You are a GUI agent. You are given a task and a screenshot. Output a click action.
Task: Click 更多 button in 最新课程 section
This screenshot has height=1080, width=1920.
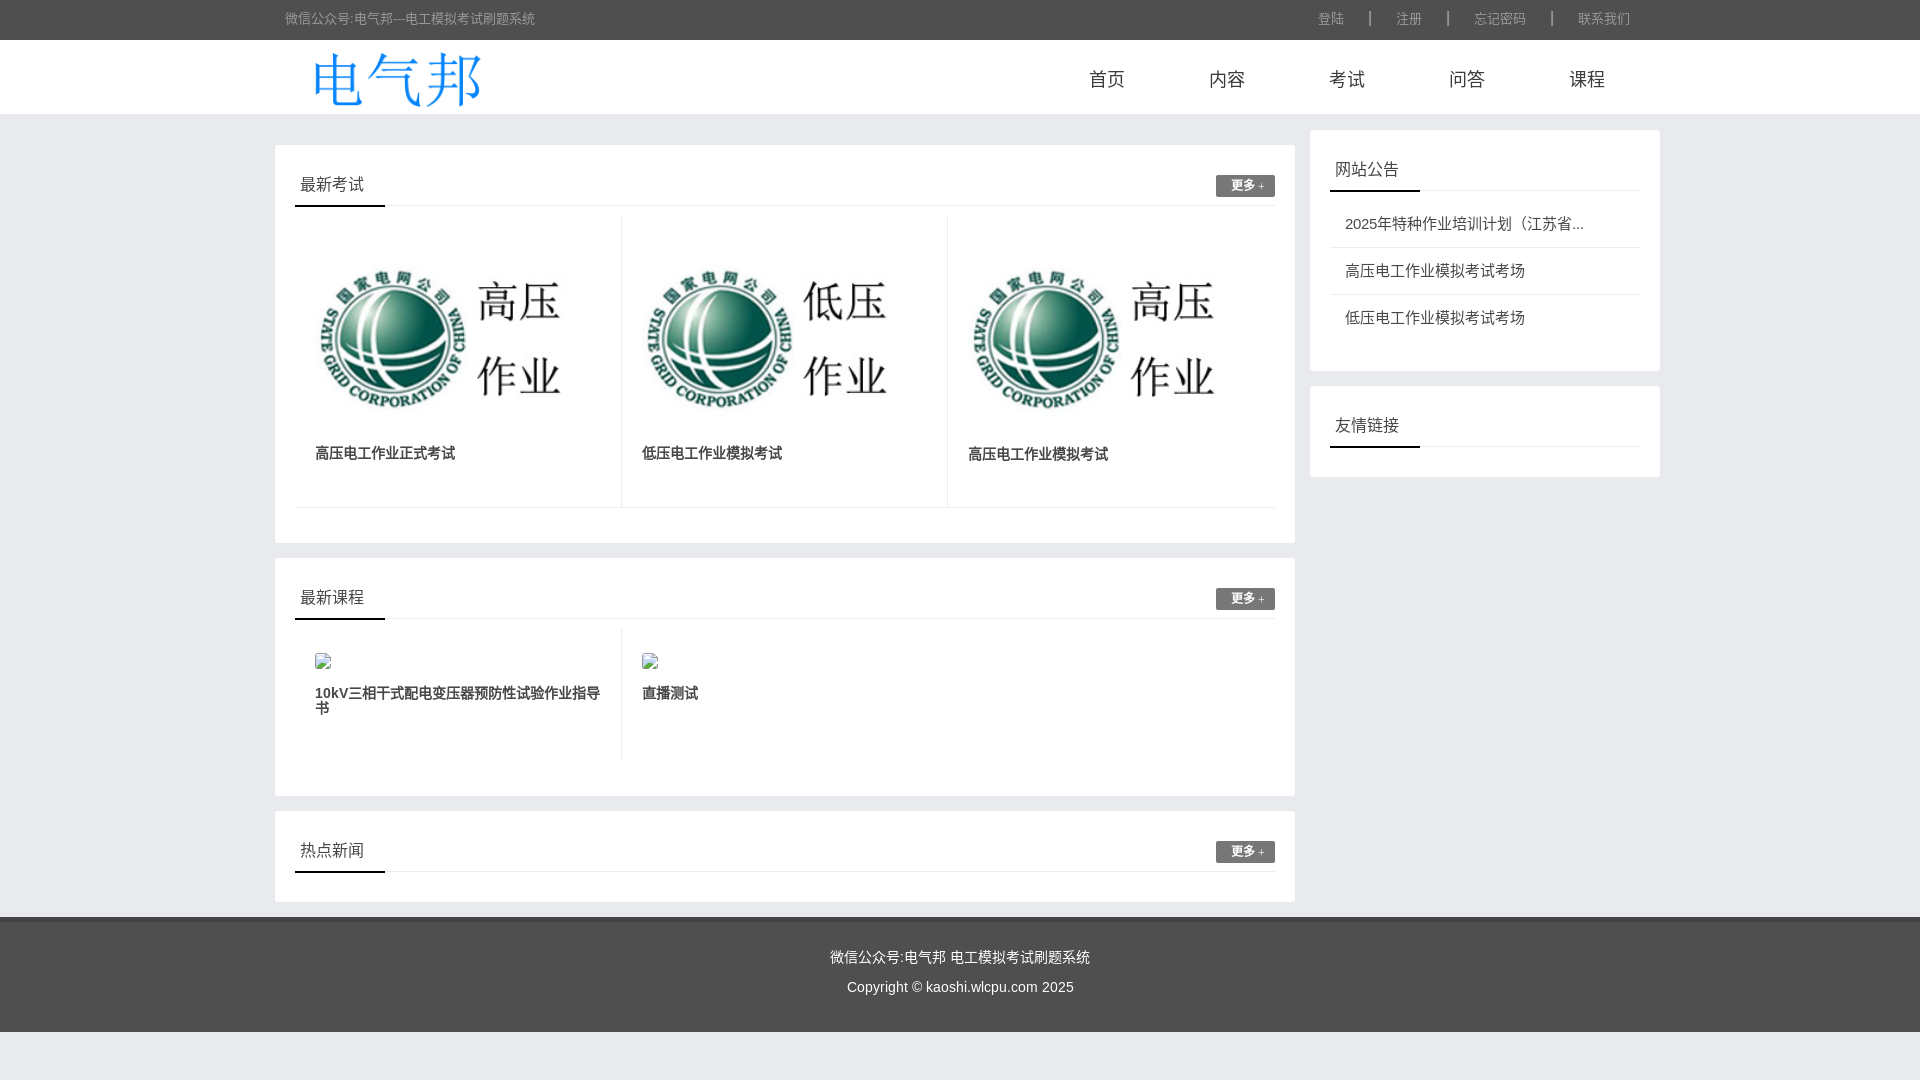(x=1245, y=599)
